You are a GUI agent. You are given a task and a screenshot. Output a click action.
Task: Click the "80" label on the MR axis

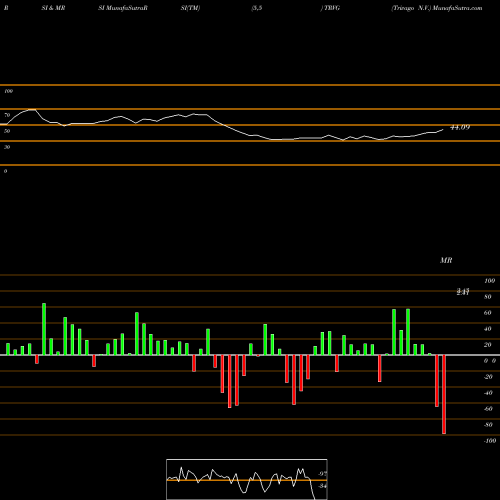488,297
